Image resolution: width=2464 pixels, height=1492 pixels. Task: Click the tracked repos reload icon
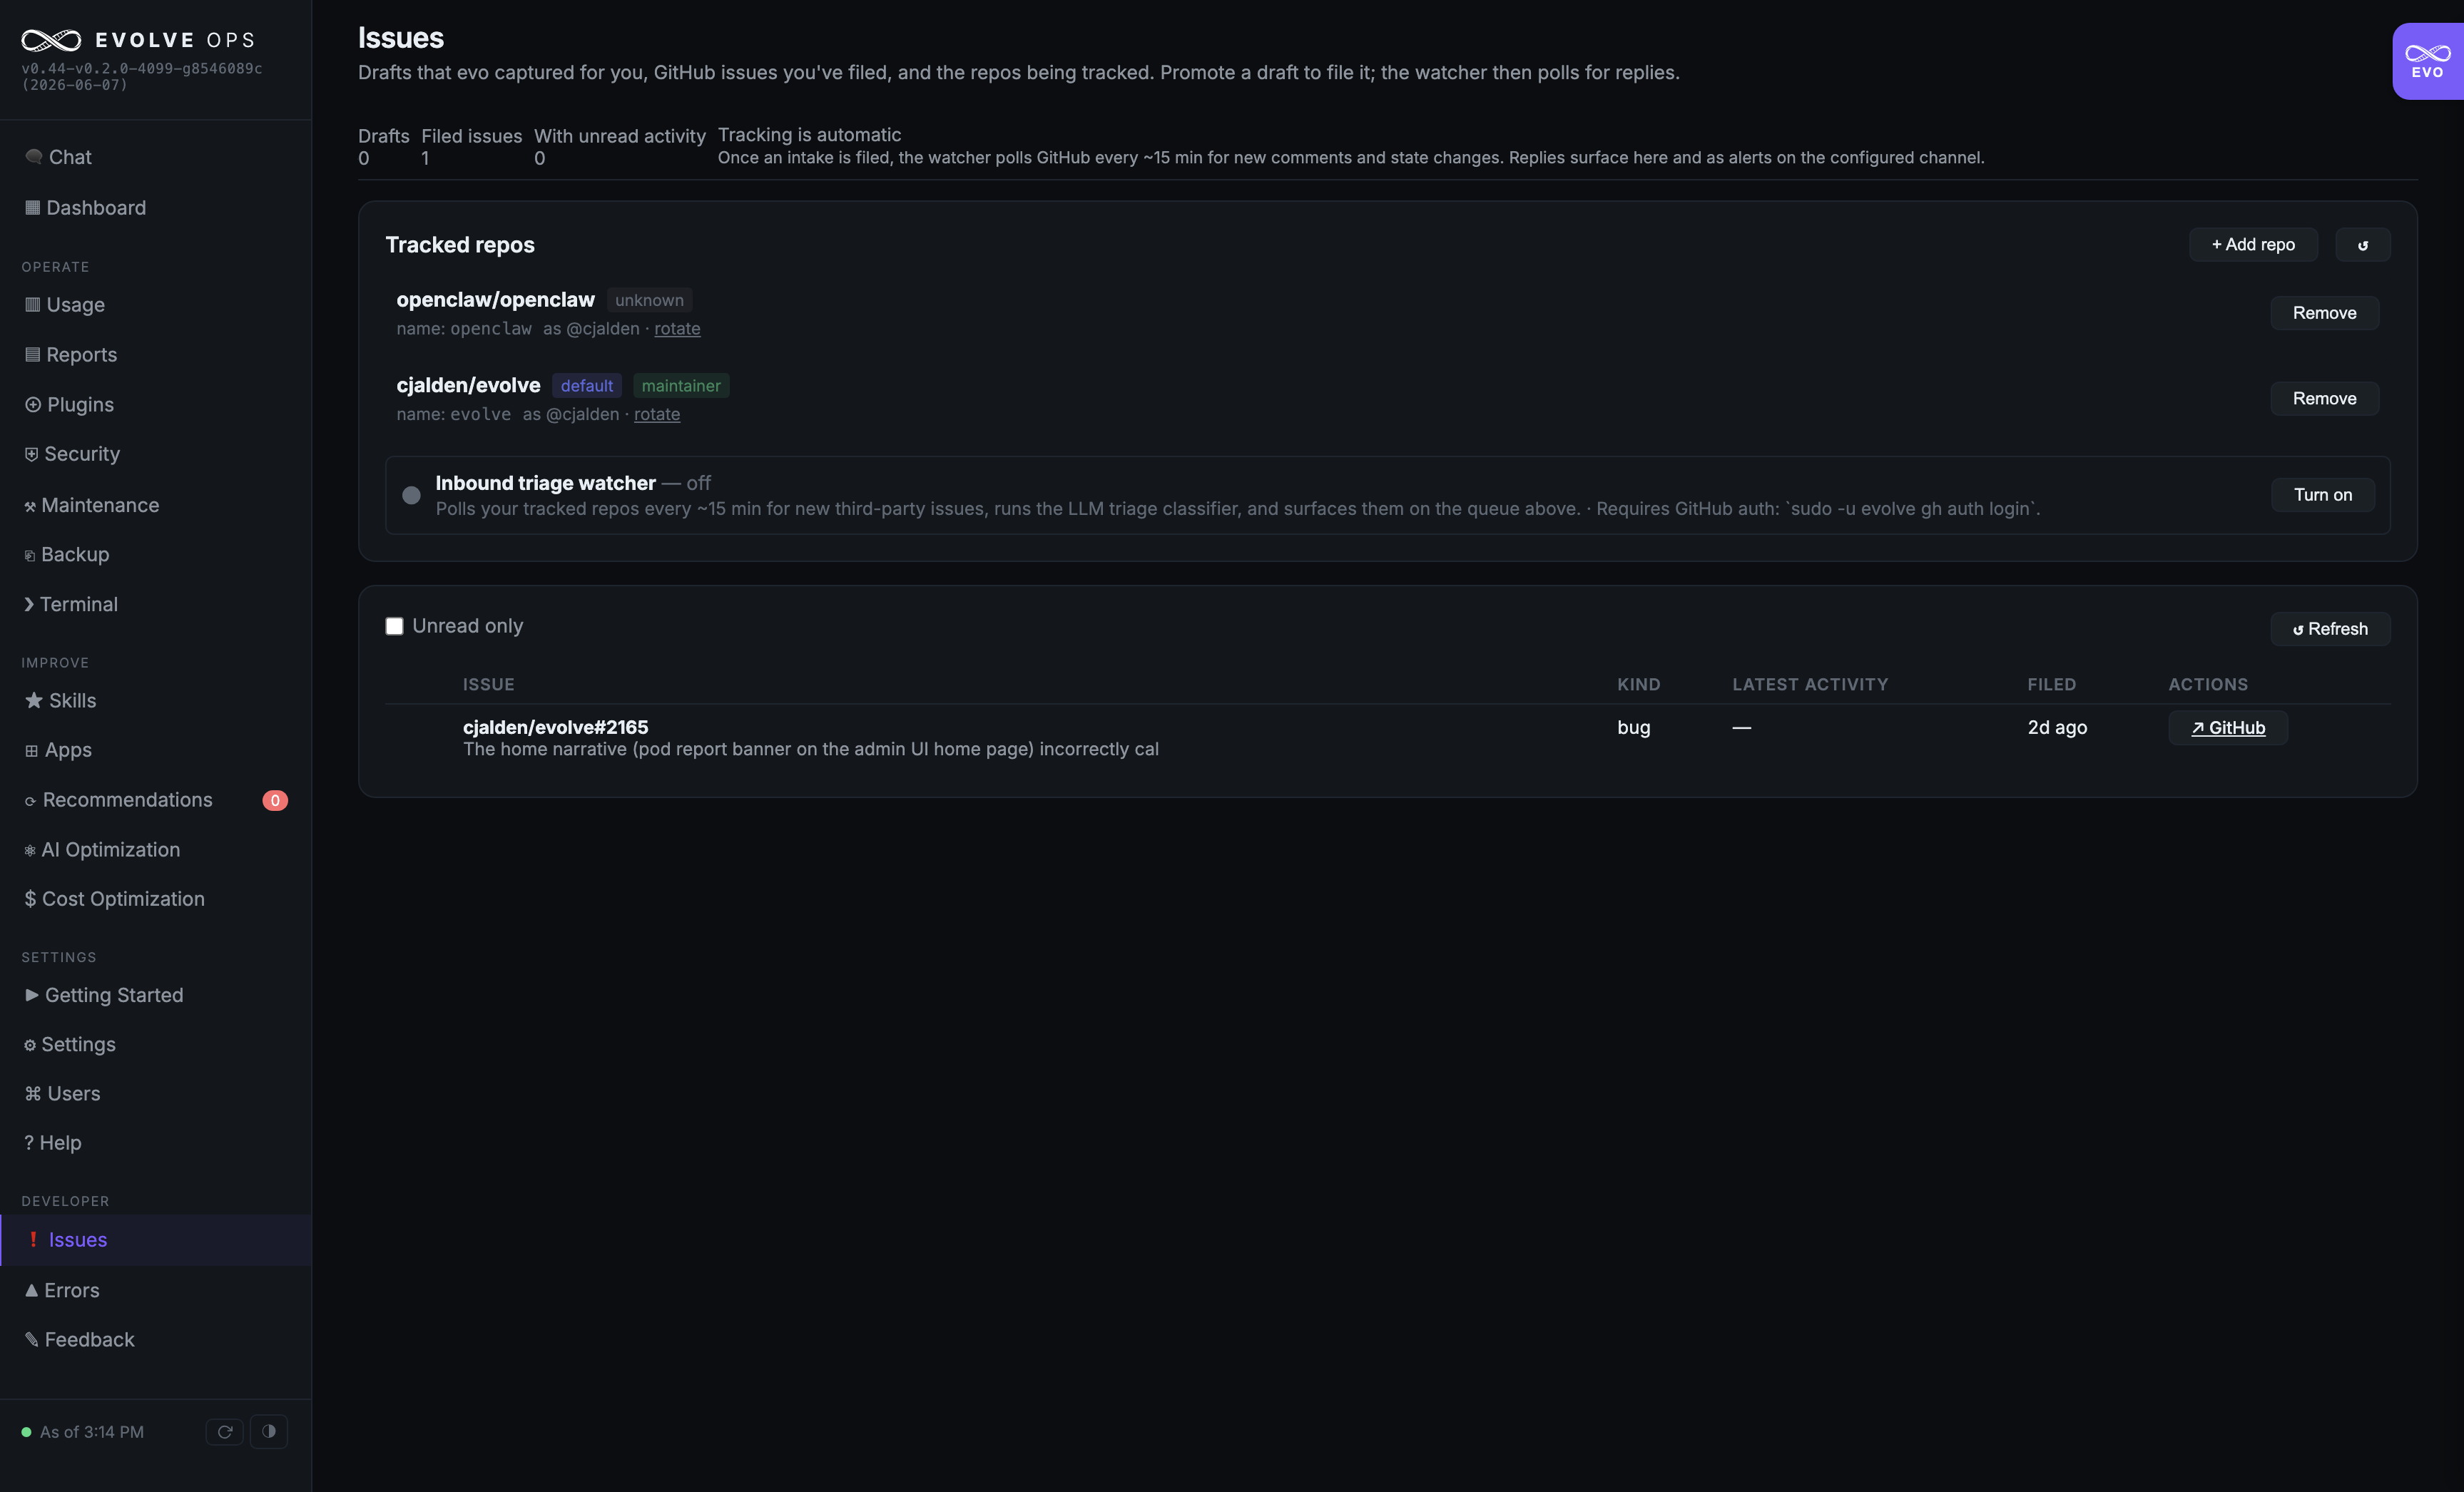(x=2362, y=245)
